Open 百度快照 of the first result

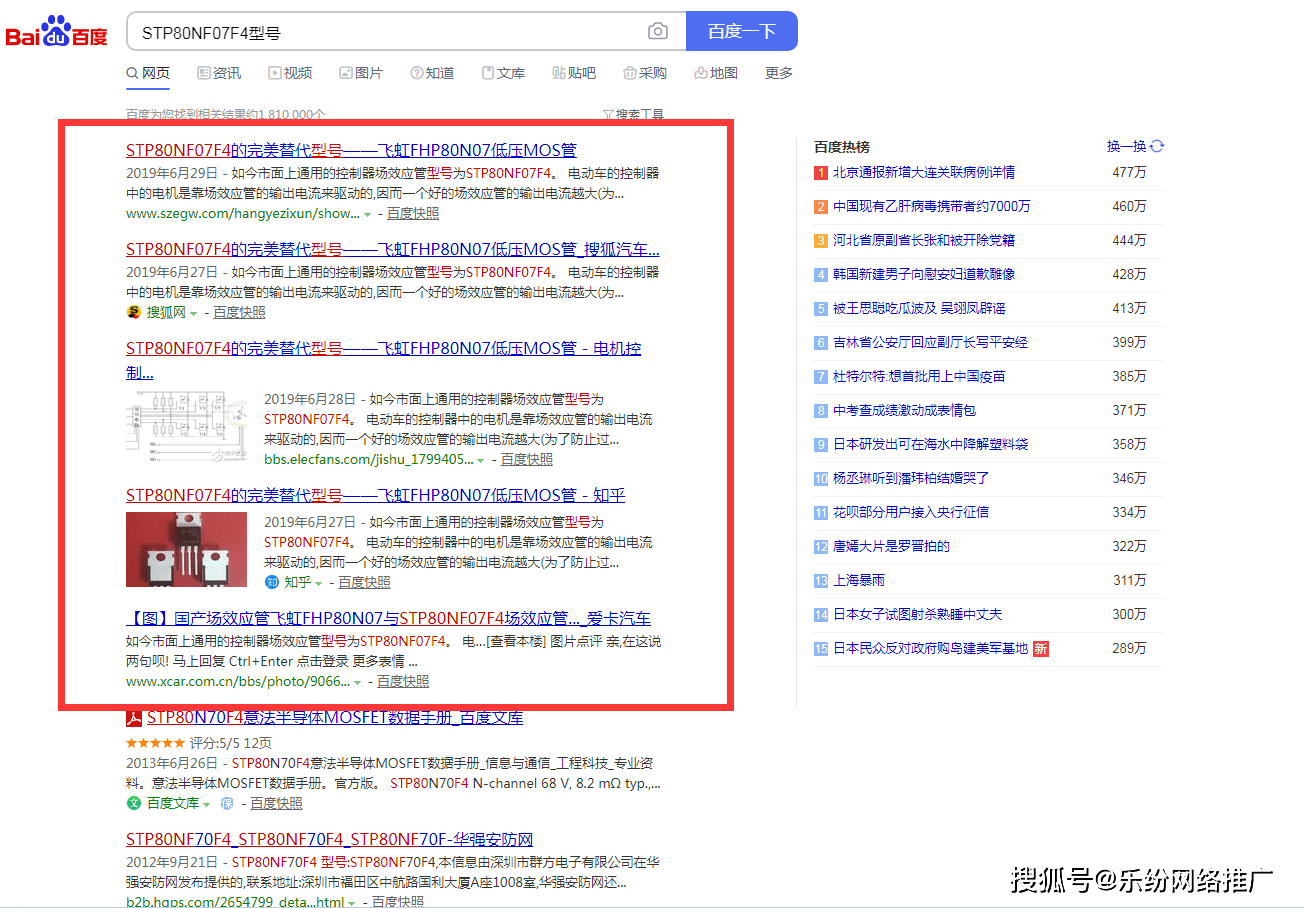(412, 212)
